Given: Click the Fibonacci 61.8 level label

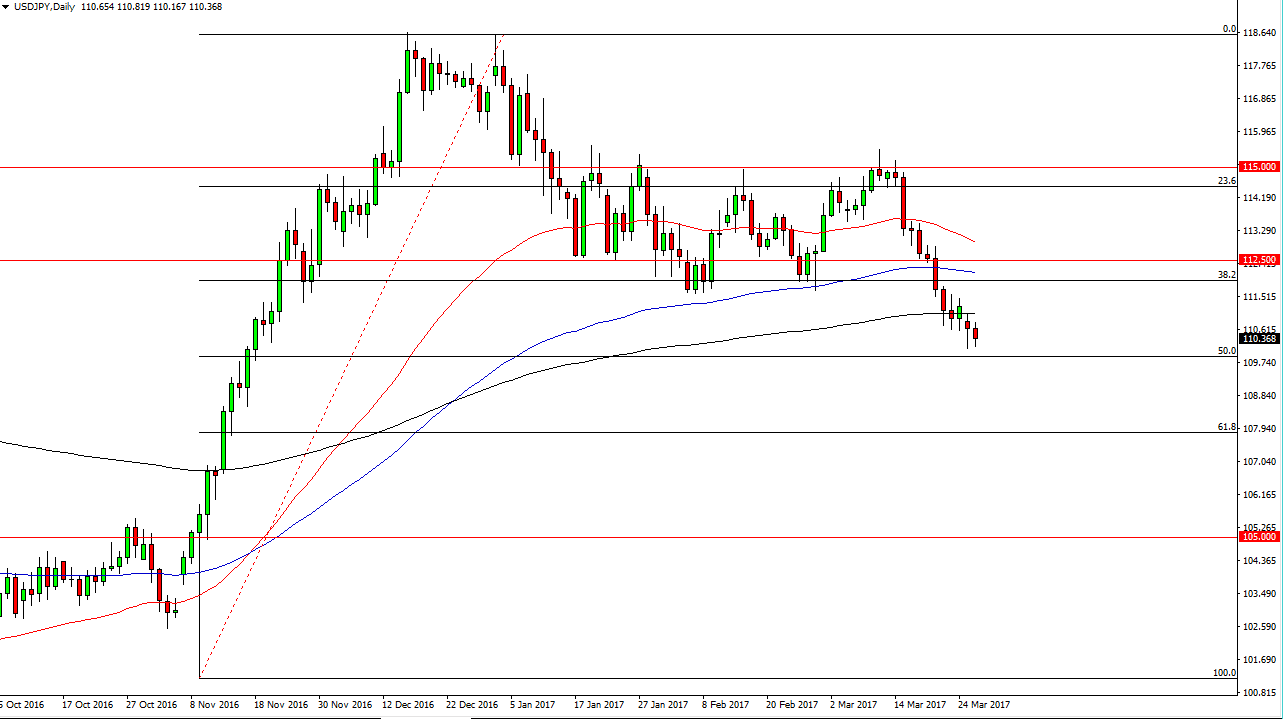Looking at the screenshot, I should [1226, 427].
